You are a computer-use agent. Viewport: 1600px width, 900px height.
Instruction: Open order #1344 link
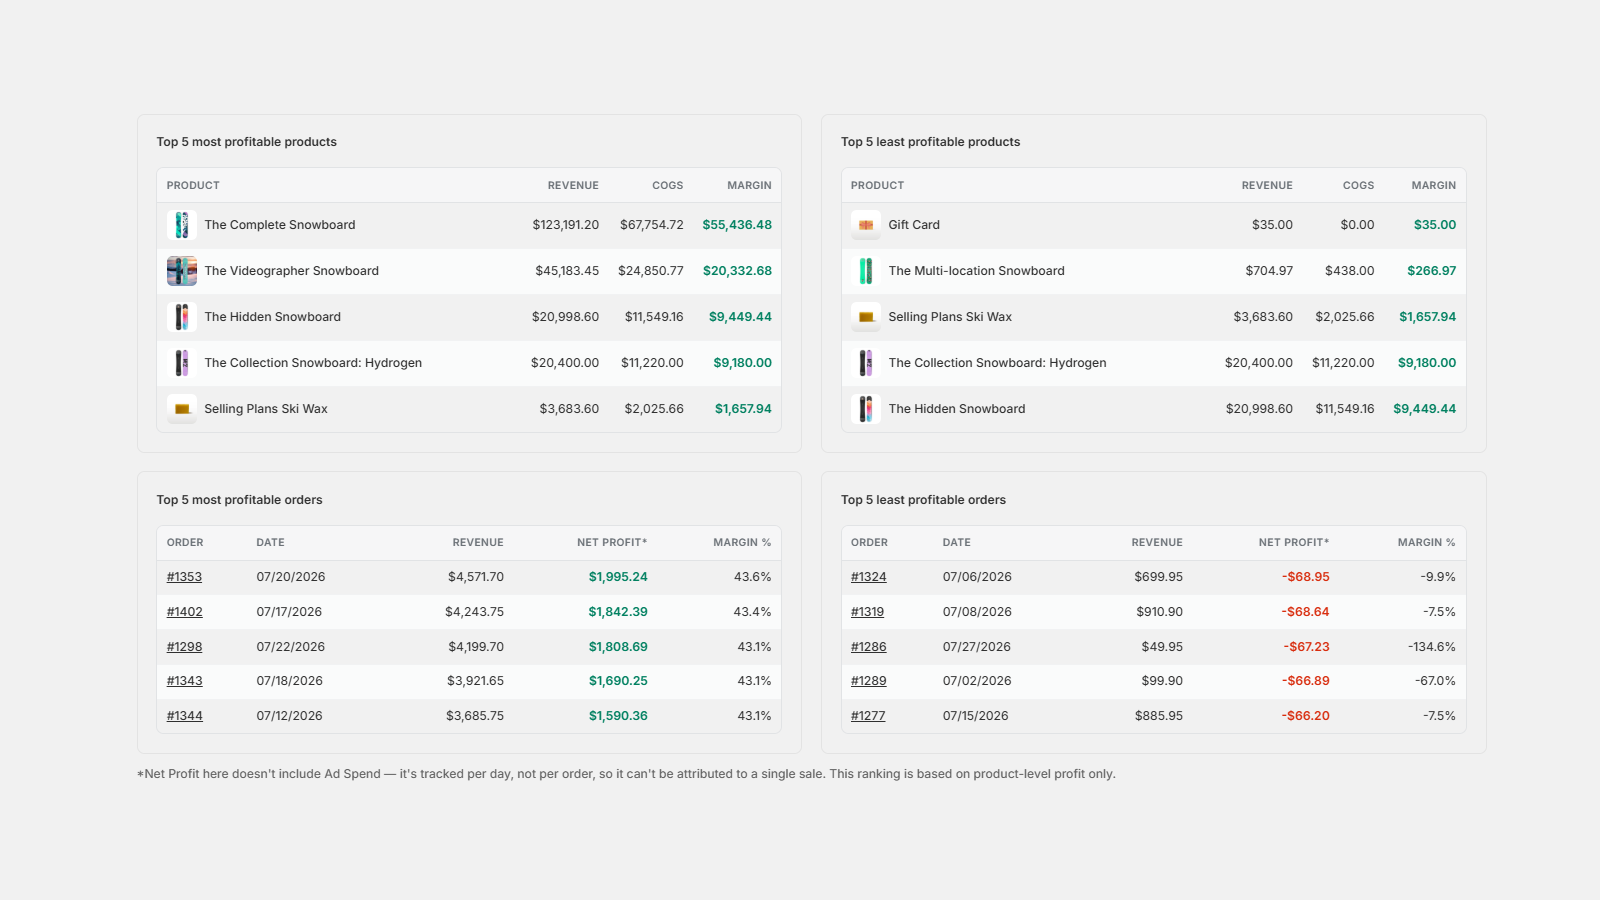point(185,716)
